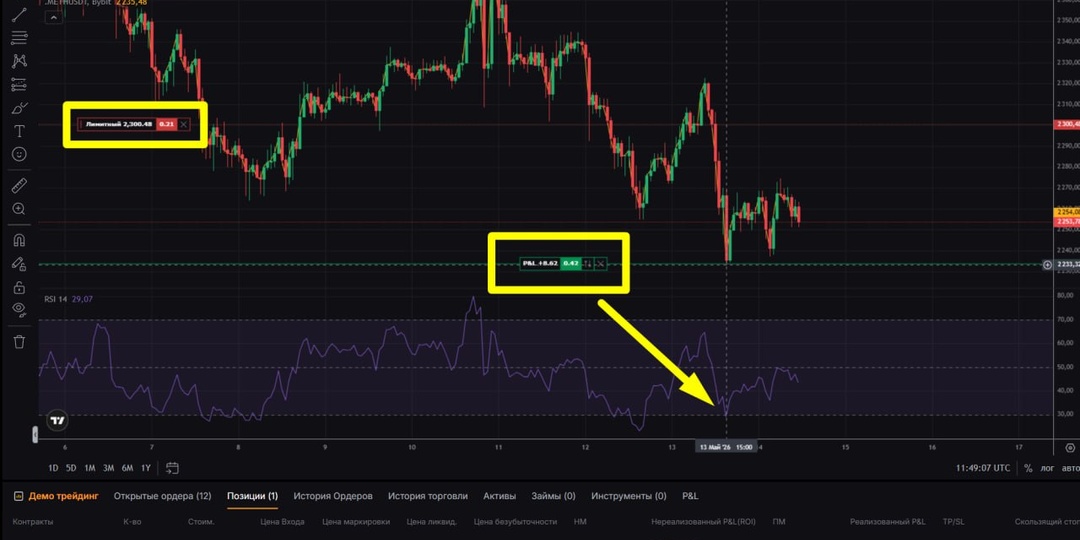Click the Цена маркировки column header

point(355,522)
